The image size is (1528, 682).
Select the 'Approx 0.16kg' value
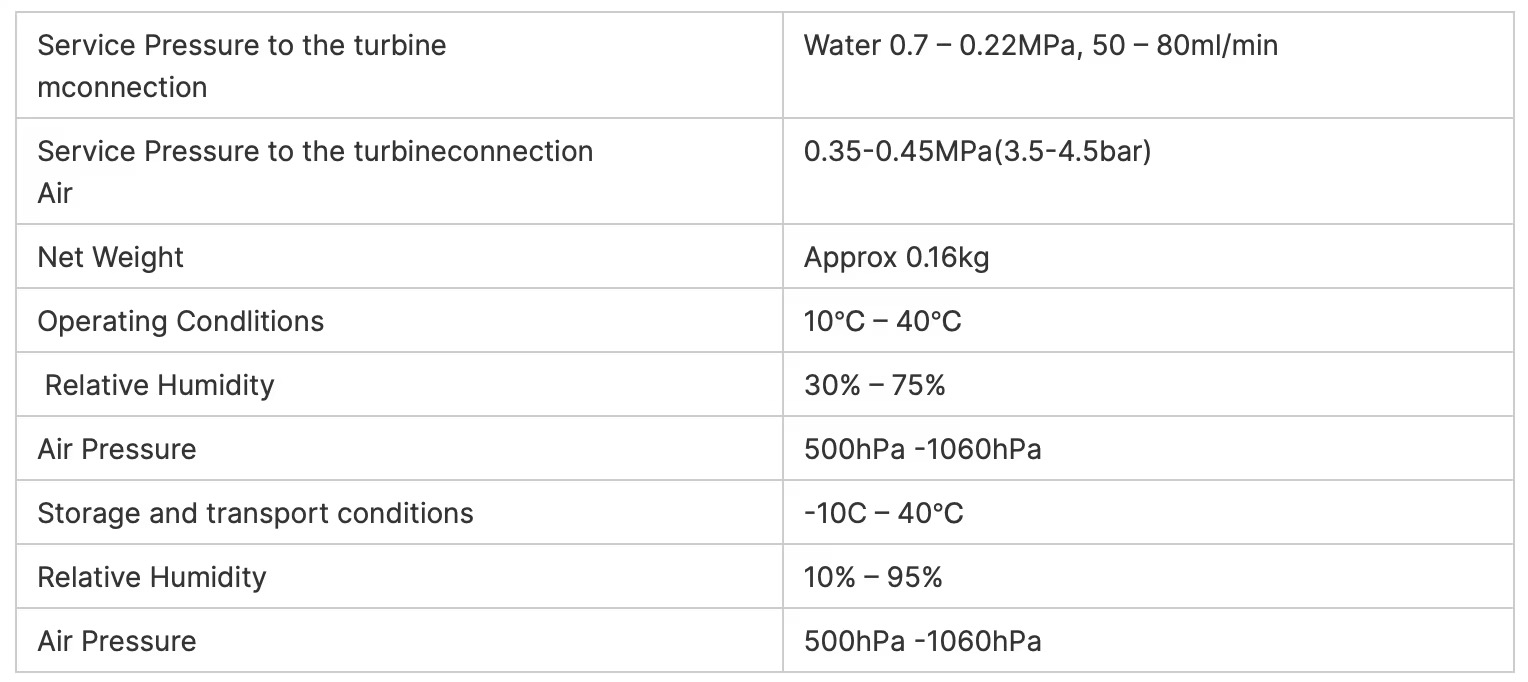[896, 258]
